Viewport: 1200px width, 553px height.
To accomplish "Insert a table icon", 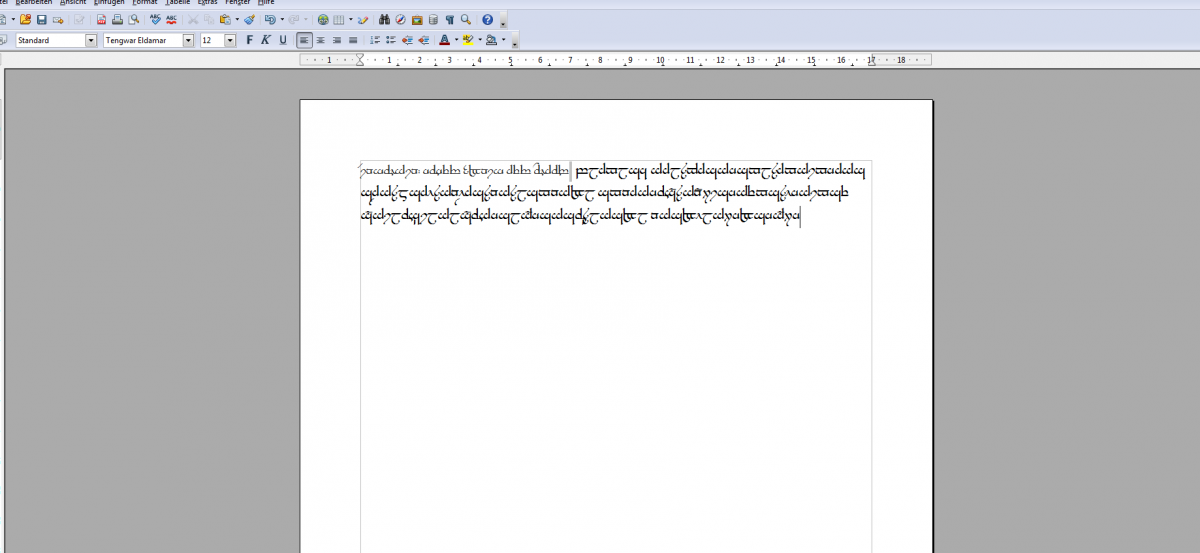I will (x=339, y=19).
